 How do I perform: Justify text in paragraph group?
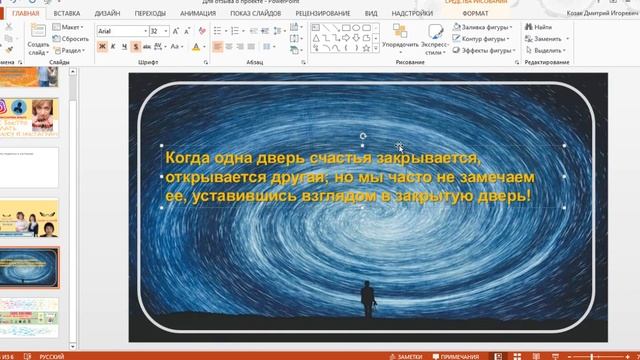(251, 47)
